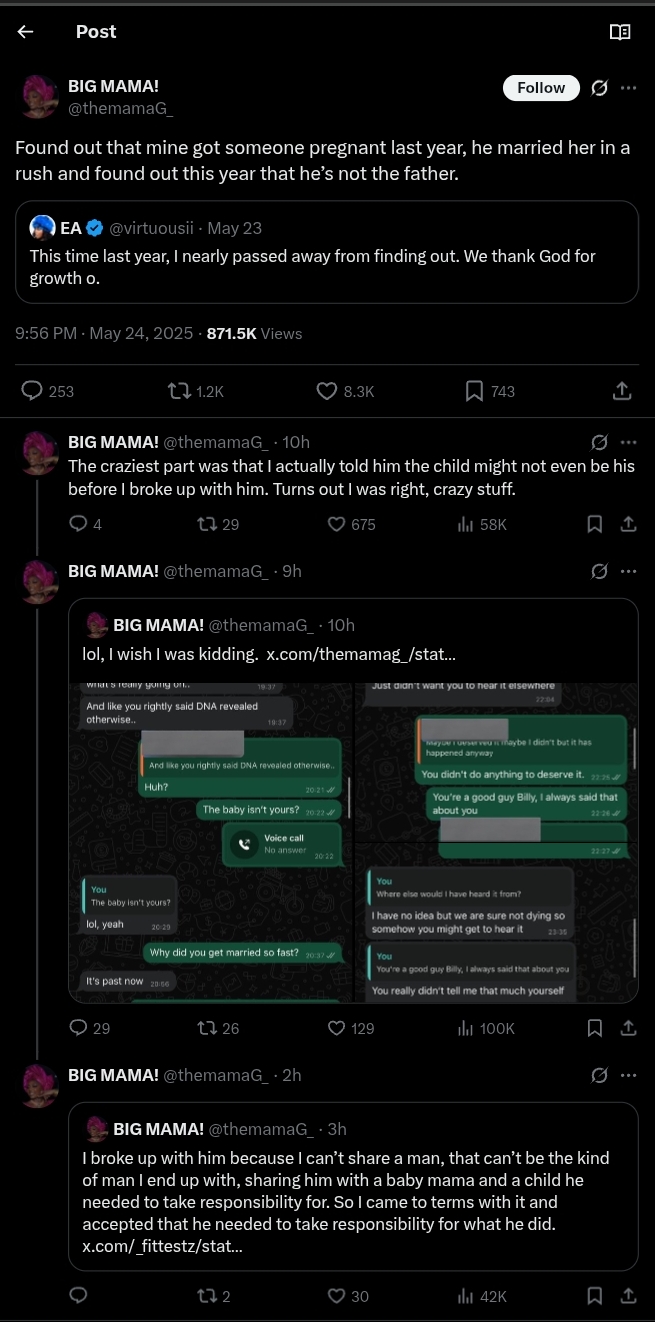The width and height of the screenshot is (655, 1322).
Task: Click the back arrow beside Post
Action: 26,32
